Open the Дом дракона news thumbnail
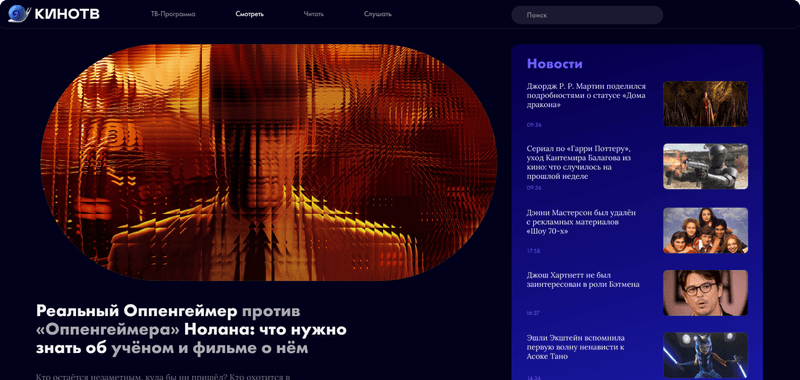 tap(705, 104)
